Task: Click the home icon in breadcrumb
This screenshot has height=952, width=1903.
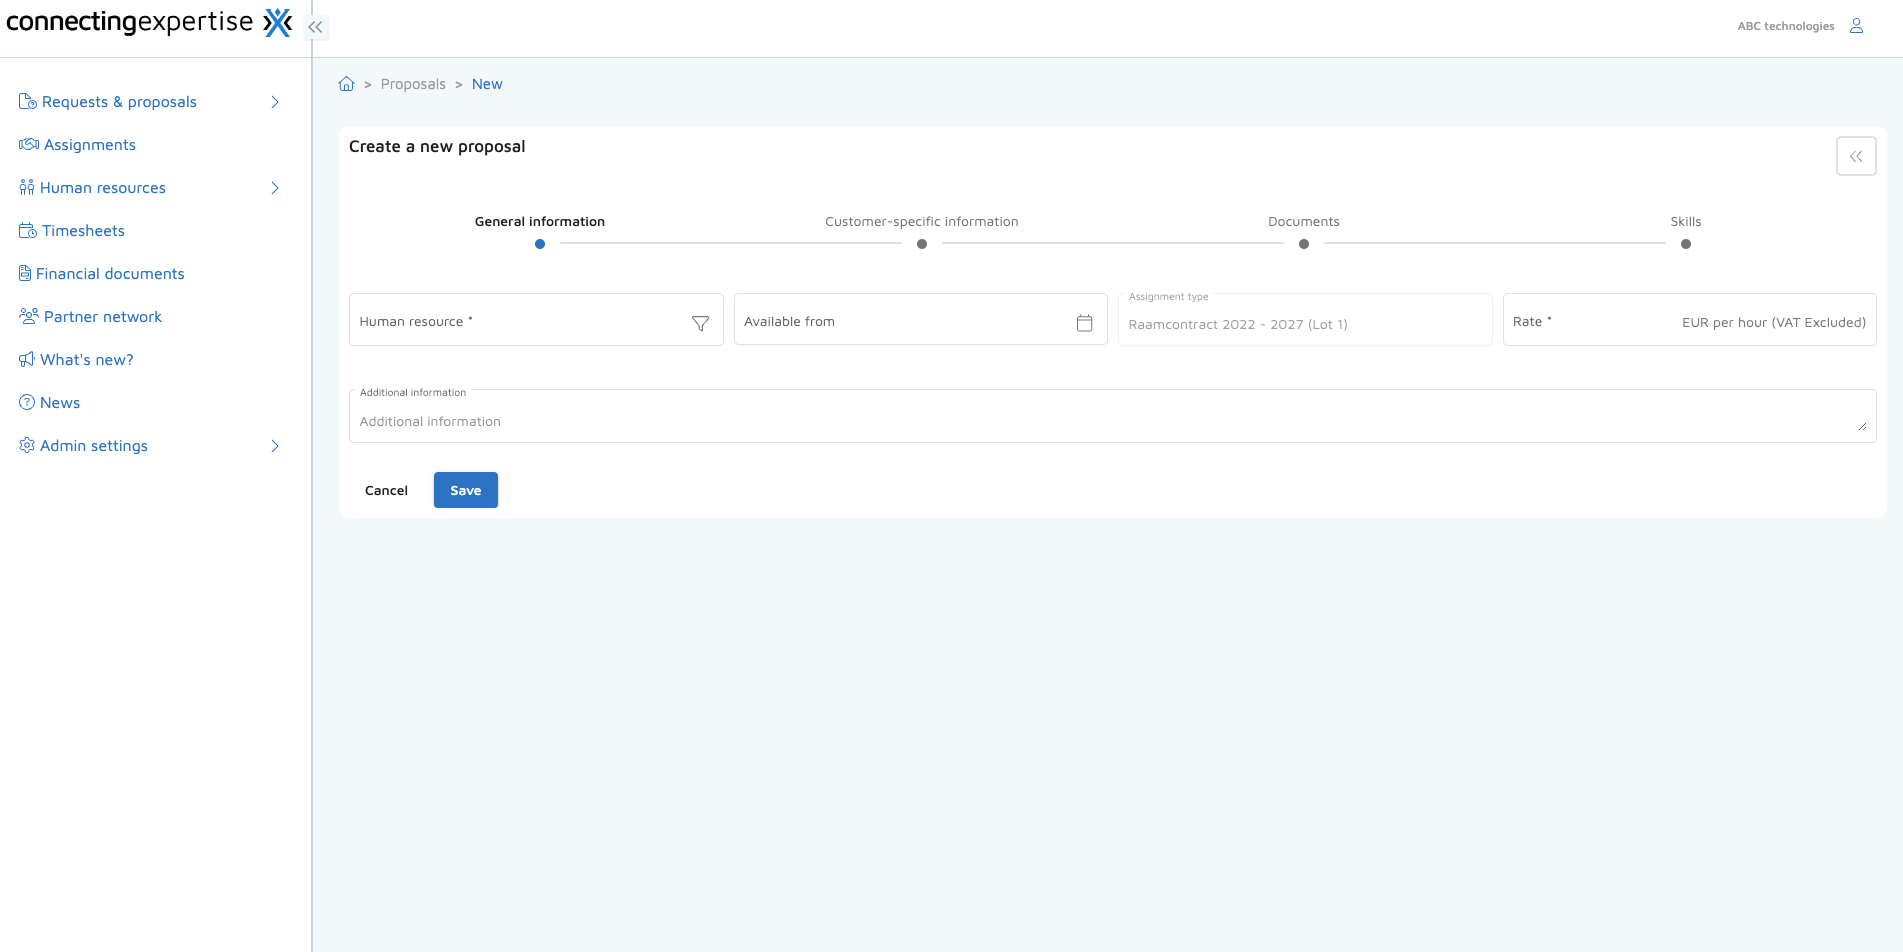Action: click(x=346, y=84)
